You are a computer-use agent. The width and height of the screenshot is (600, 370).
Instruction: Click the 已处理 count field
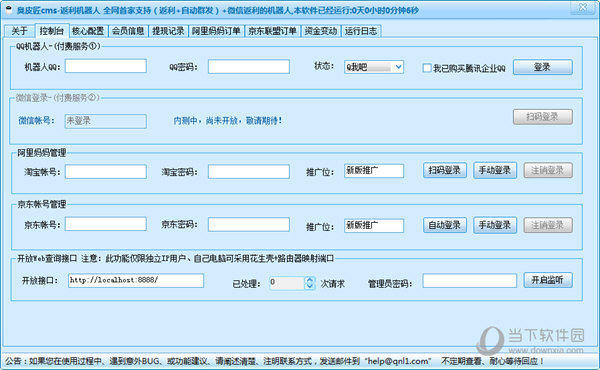(287, 283)
